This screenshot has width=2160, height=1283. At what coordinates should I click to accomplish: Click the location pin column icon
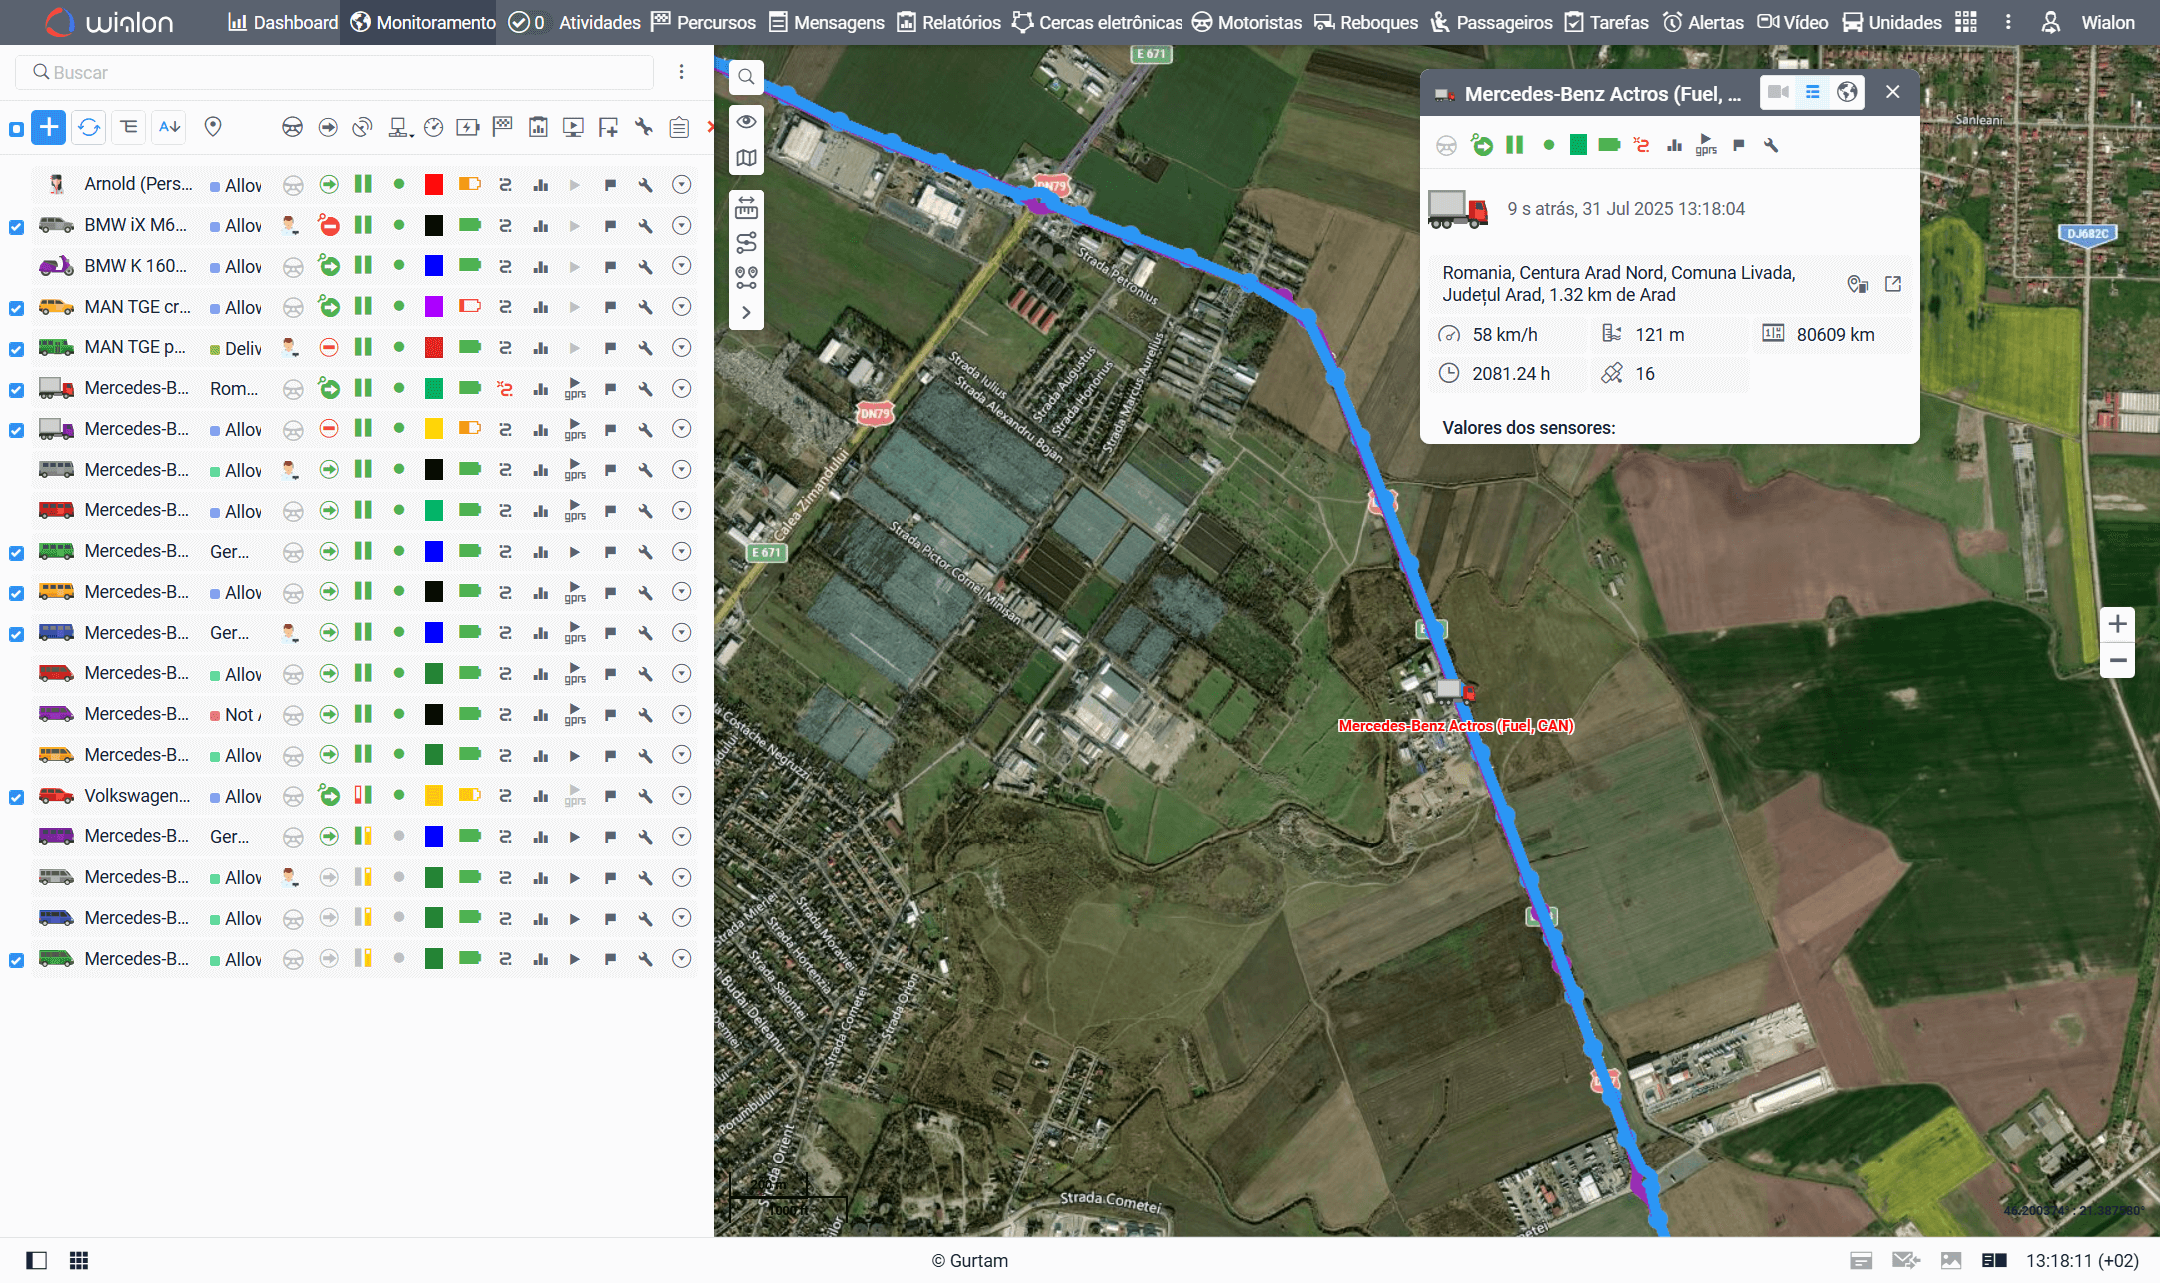[212, 127]
